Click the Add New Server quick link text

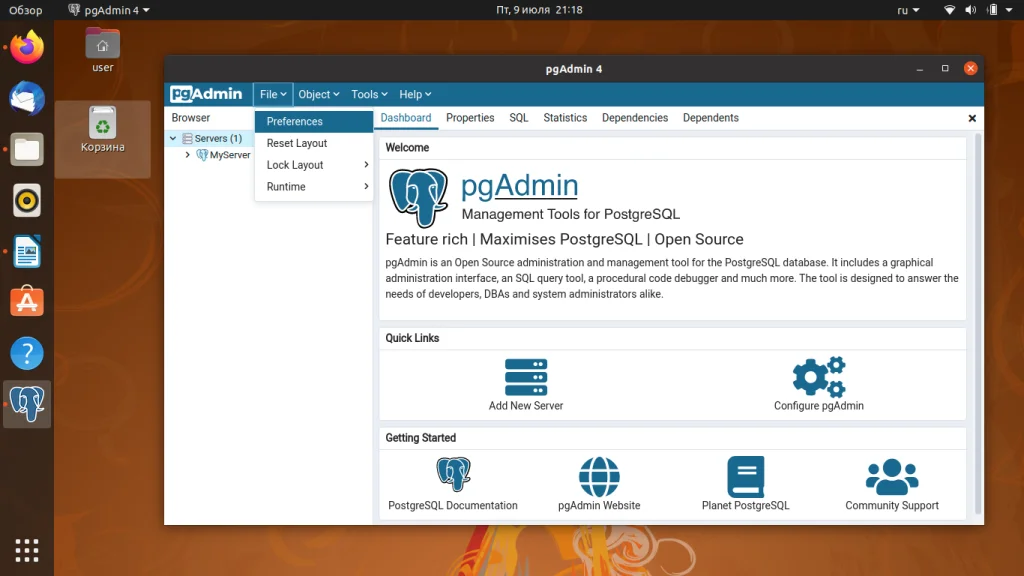tap(525, 403)
